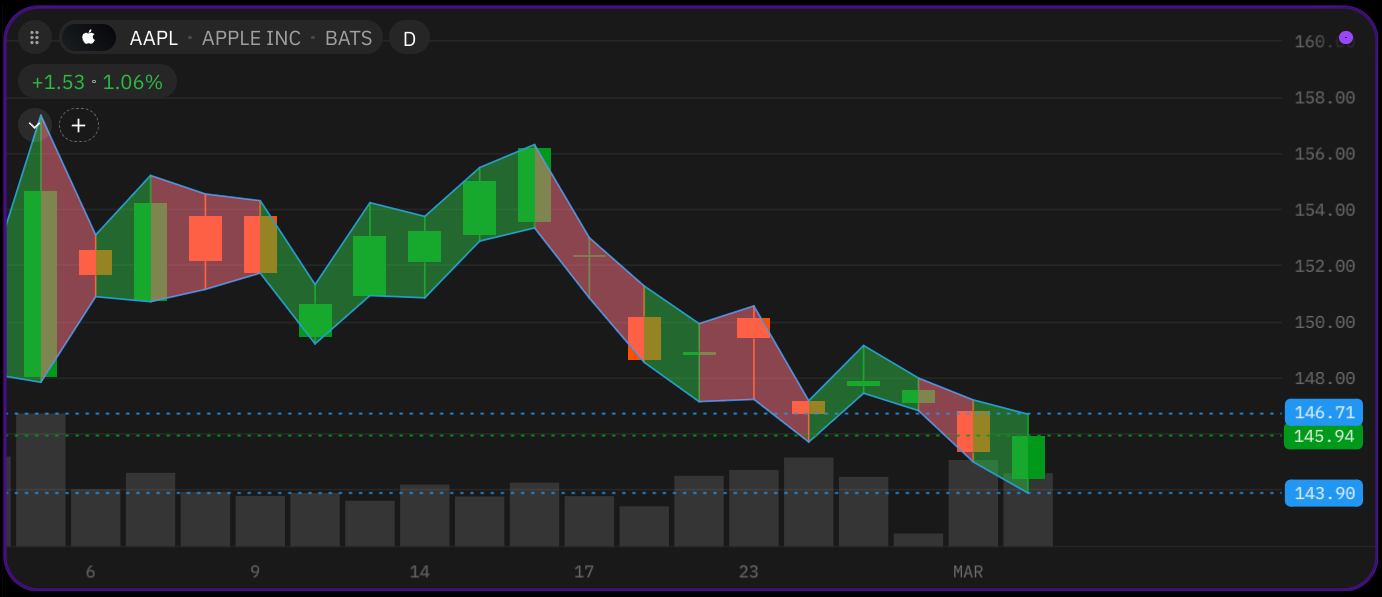This screenshot has width=1382, height=597.
Task: Click the 143.90 blue price label
Action: click(1323, 493)
